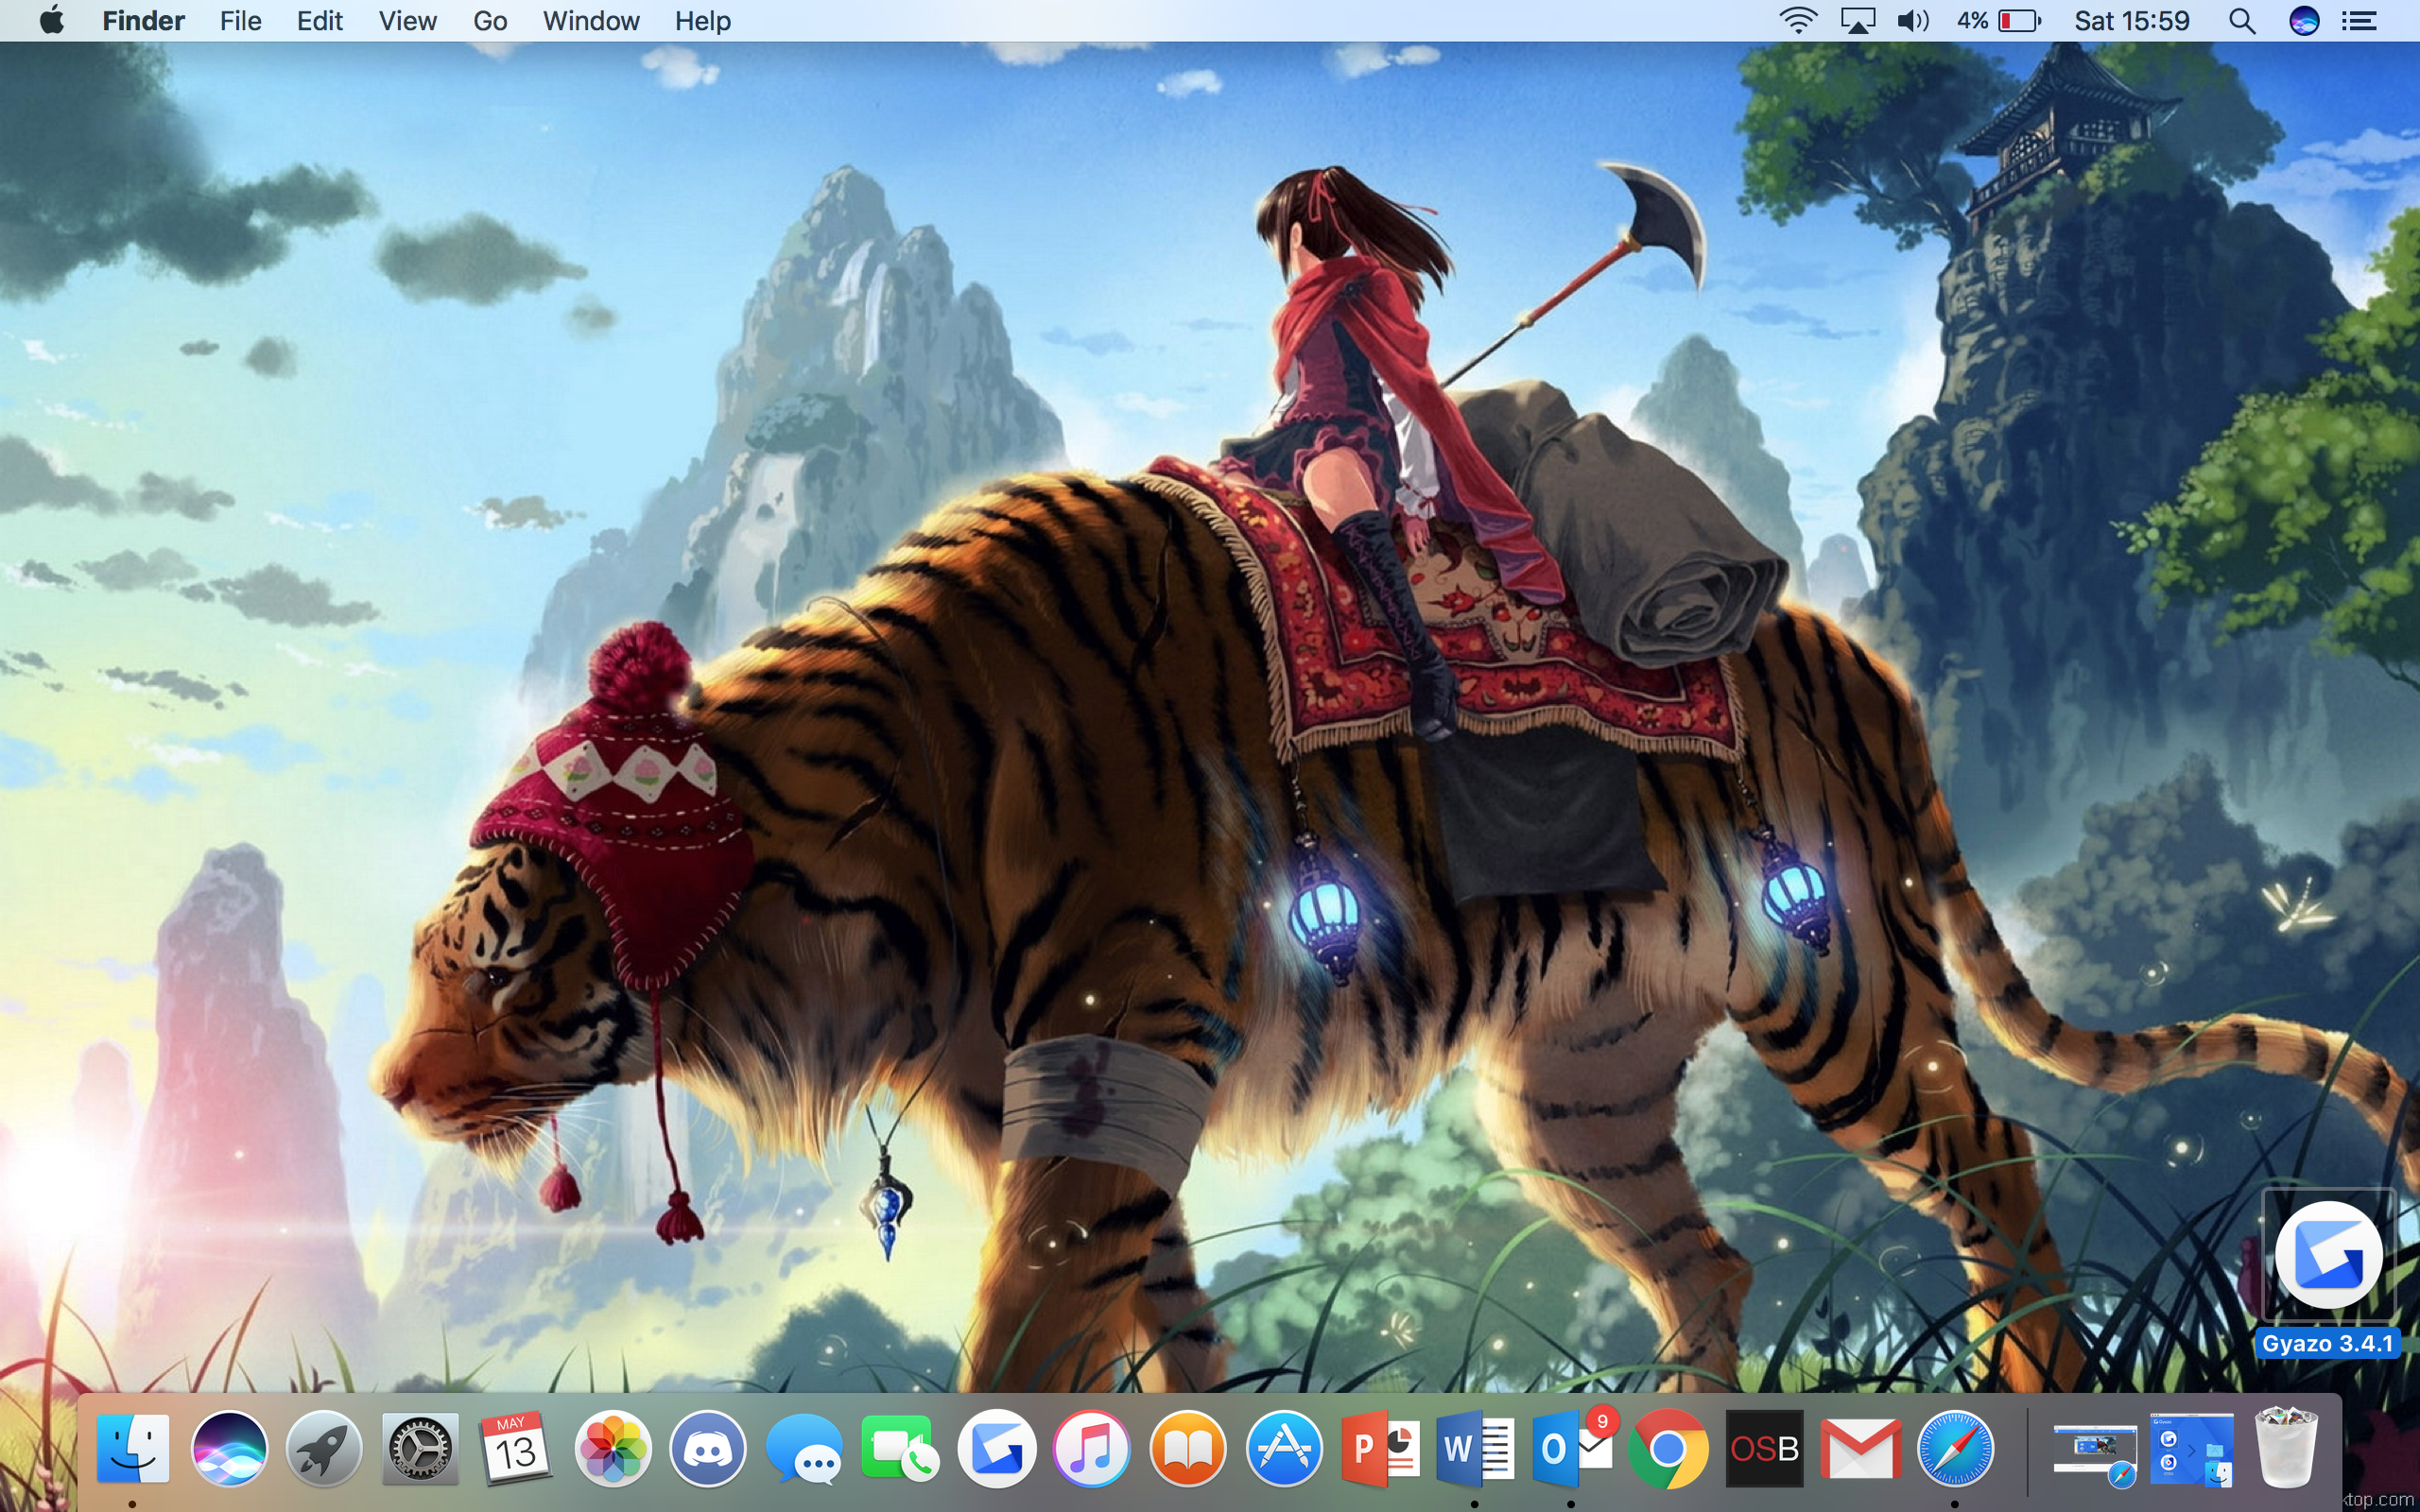Open the View menu
The image size is (2420, 1512).
coord(407,21)
